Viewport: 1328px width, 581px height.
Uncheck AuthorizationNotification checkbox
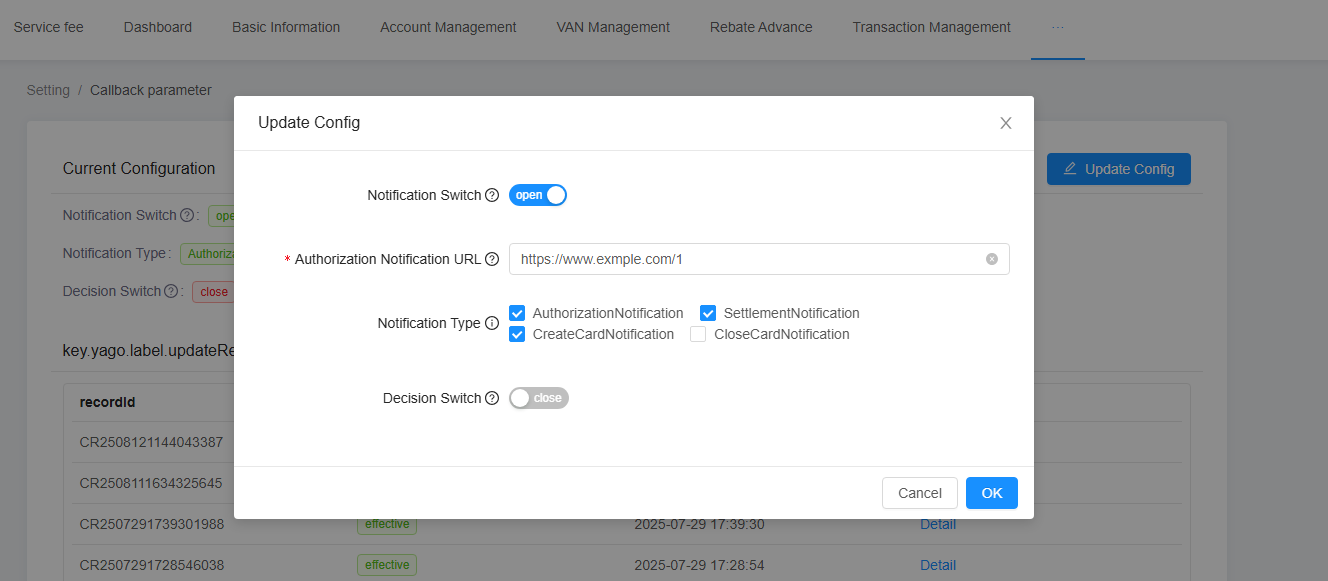(517, 313)
